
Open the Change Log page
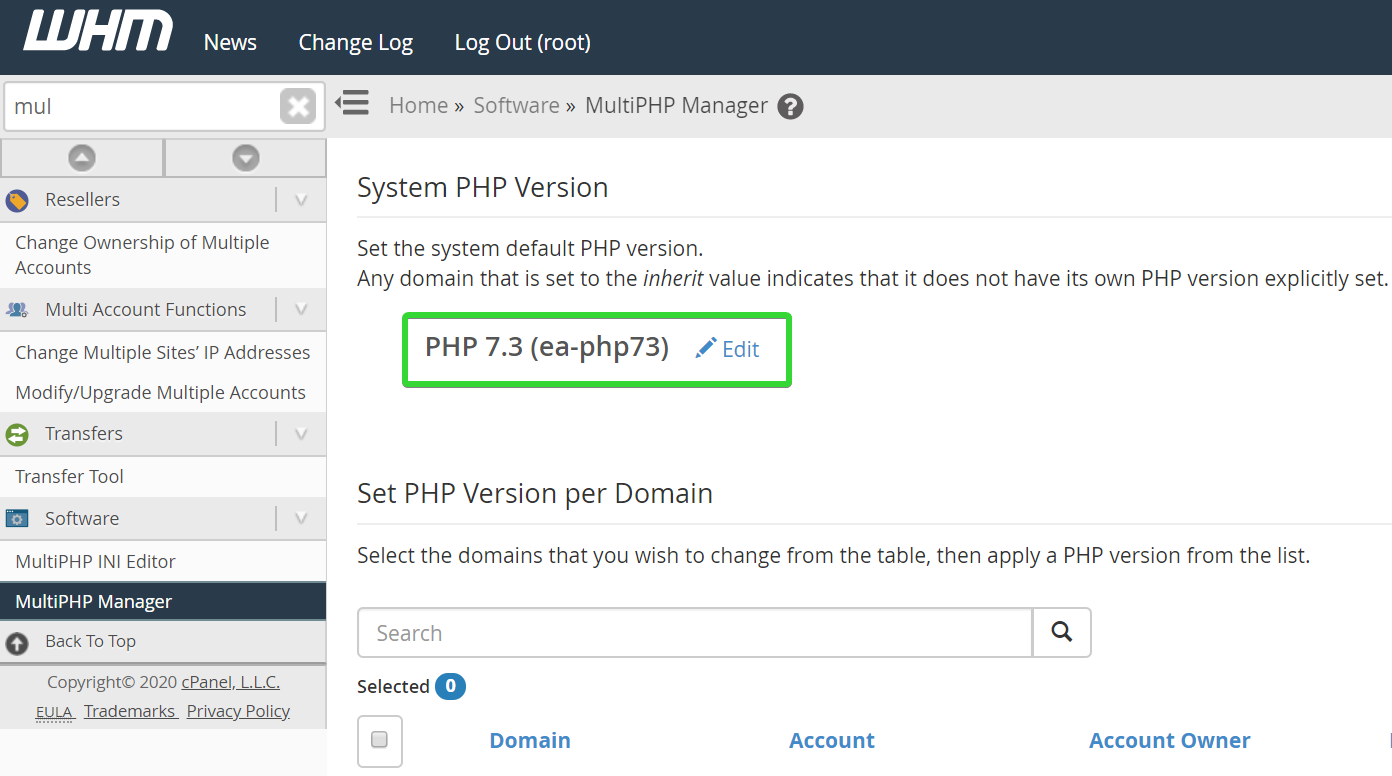click(x=355, y=42)
